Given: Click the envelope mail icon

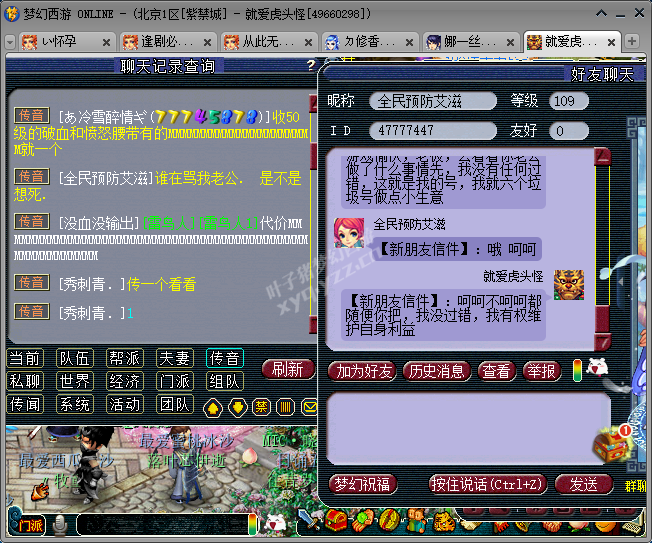Looking at the screenshot, I should pos(309,407).
